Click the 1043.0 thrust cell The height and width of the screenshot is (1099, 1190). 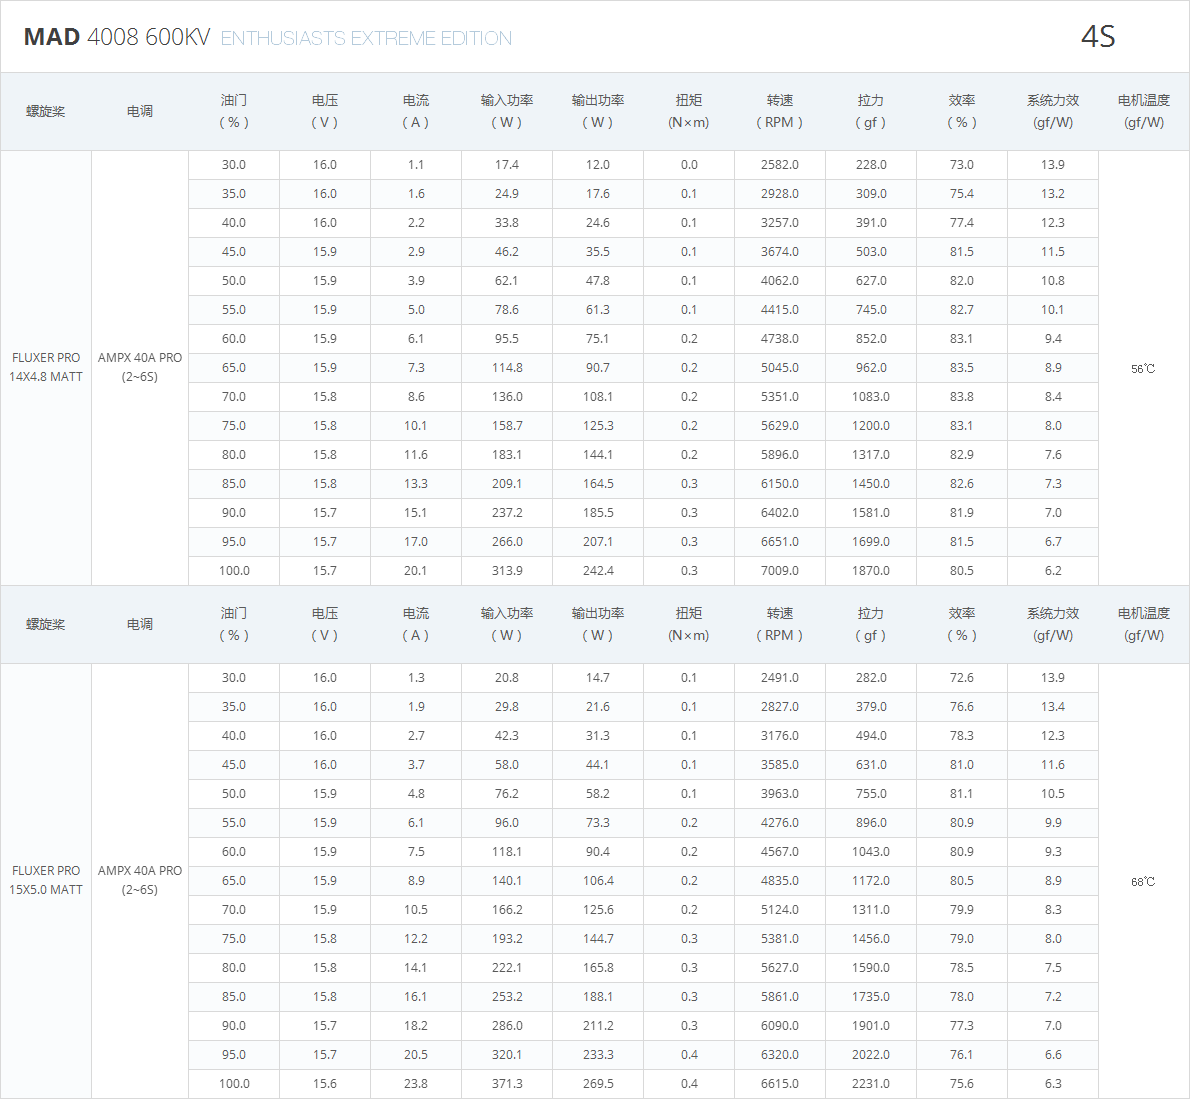coord(871,852)
